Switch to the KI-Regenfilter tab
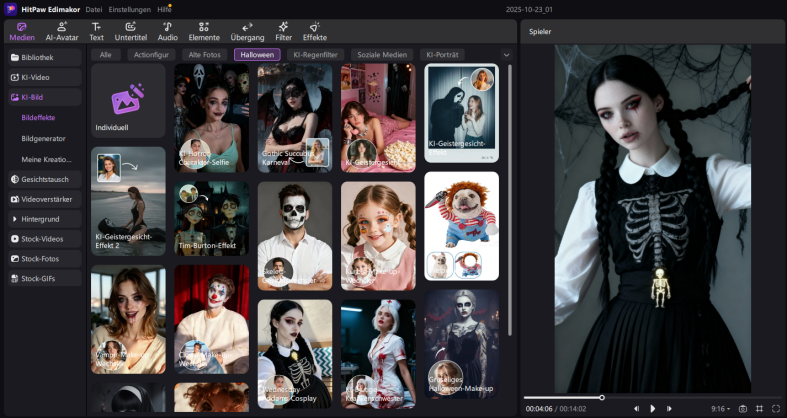The image size is (787, 418). coord(315,55)
